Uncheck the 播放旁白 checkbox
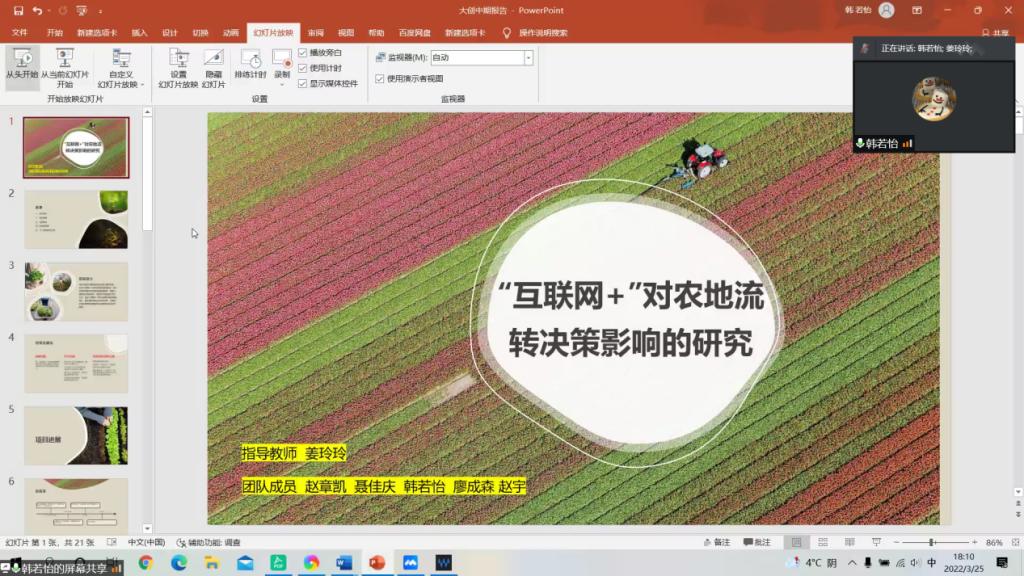 coord(303,52)
